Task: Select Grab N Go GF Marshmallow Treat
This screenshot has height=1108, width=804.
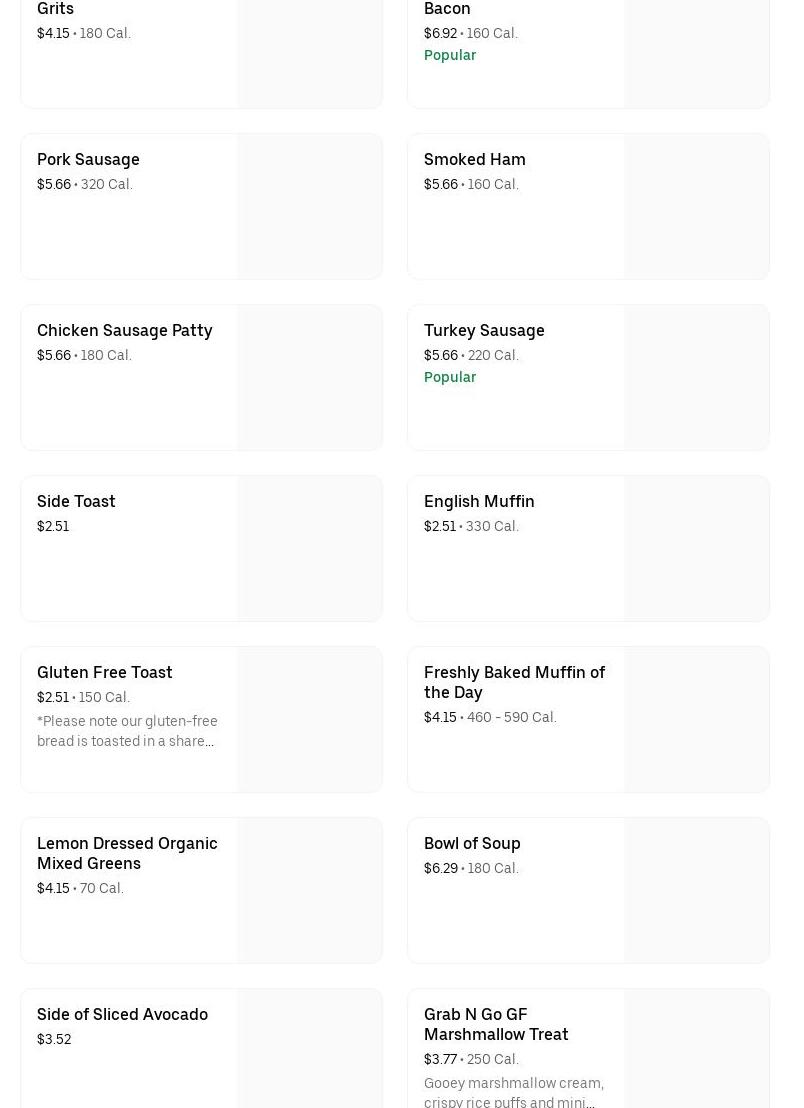Action: [496, 1024]
